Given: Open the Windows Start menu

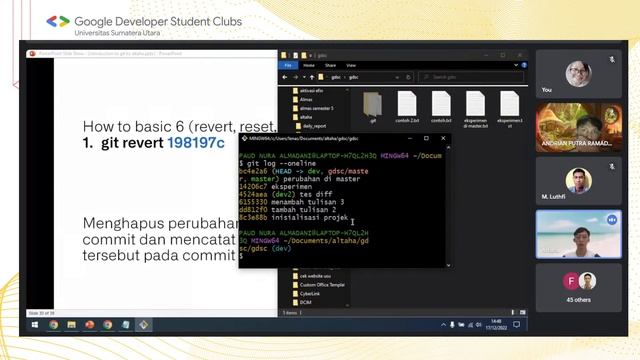Looking at the screenshot, I should (x=35, y=325).
